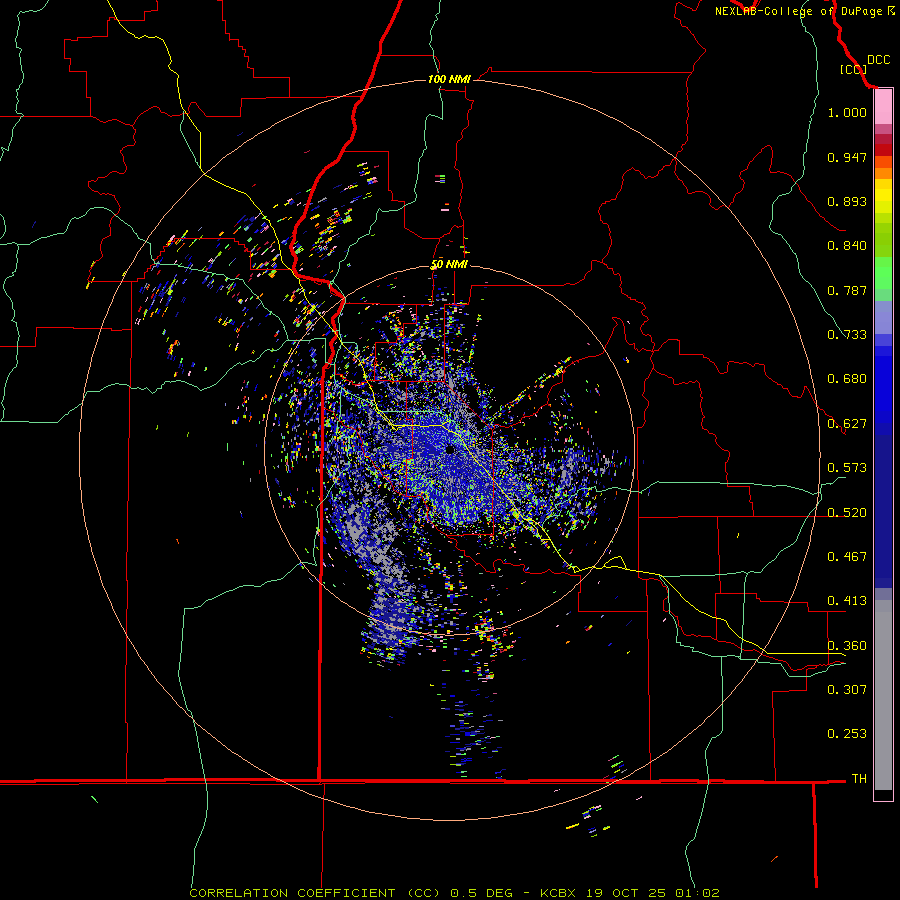Image resolution: width=900 pixels, height=900 pixels.
Task: Pick the olive-green color band near 0.840
Action: 883,239
